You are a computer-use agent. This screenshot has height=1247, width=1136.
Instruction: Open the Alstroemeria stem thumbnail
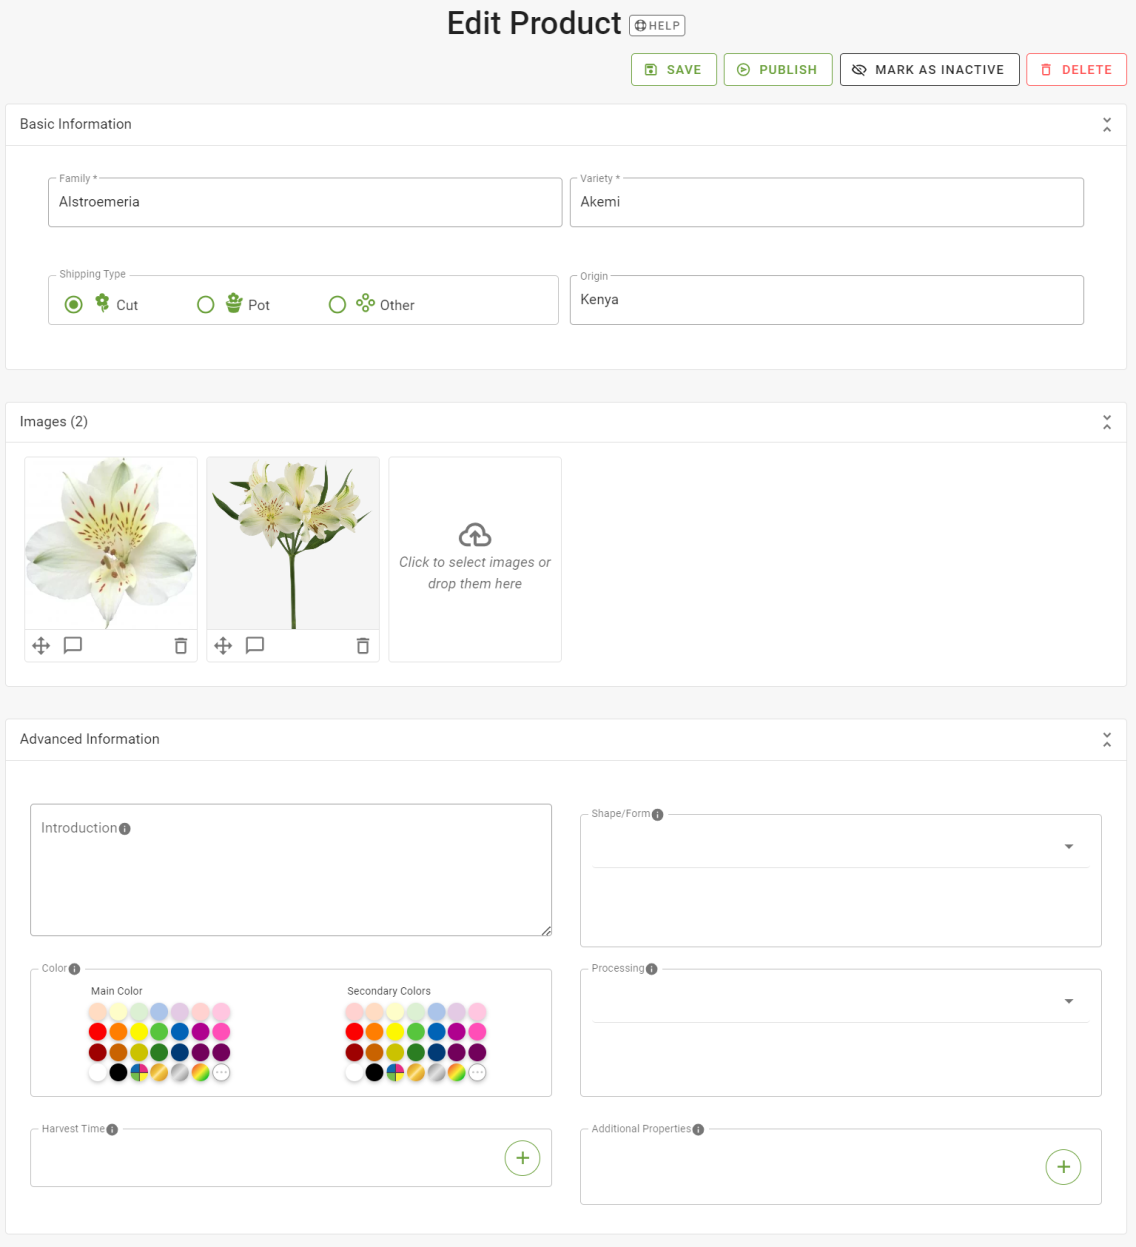(x=293, y=543)
